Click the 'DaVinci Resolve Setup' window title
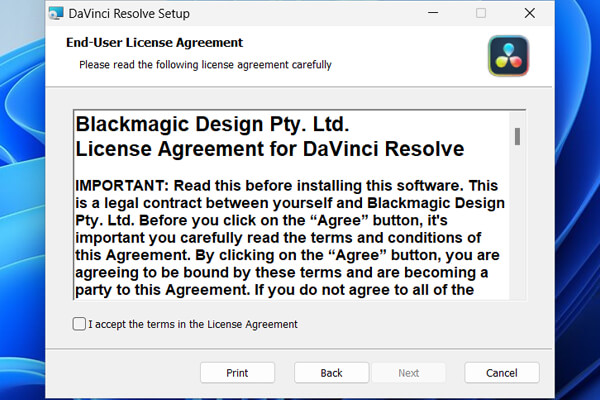600x400 pixels. pyautogui.click(x=129, y=14)
